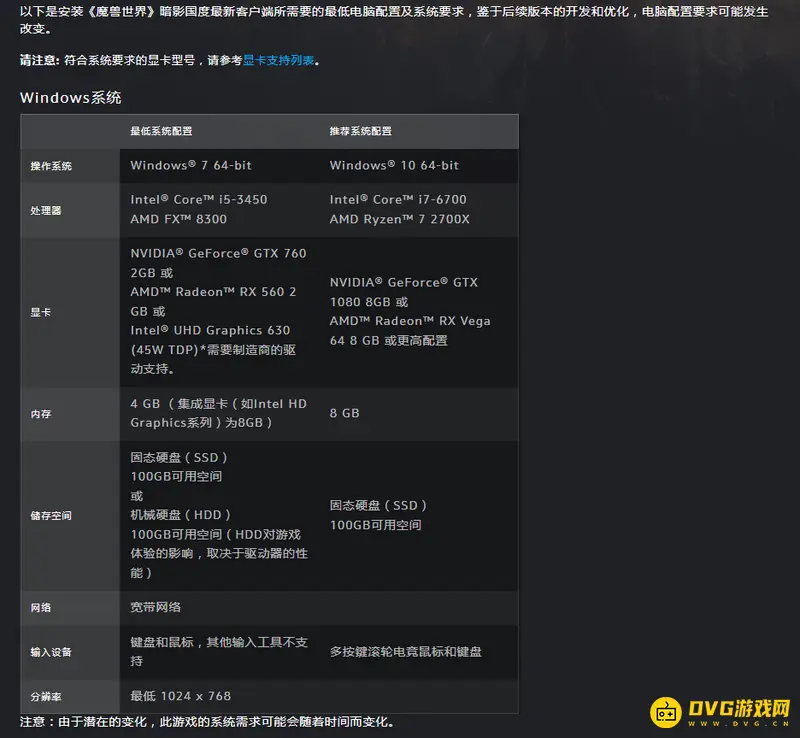
Task: Select the AMD FX 8300 text
Action: point(179,219)
